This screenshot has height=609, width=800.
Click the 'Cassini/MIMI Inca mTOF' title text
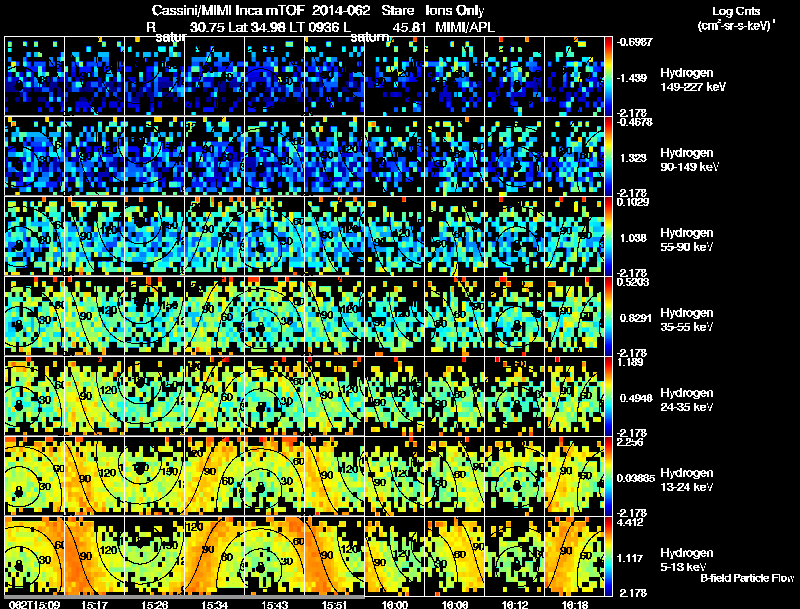tap(228, 10)
